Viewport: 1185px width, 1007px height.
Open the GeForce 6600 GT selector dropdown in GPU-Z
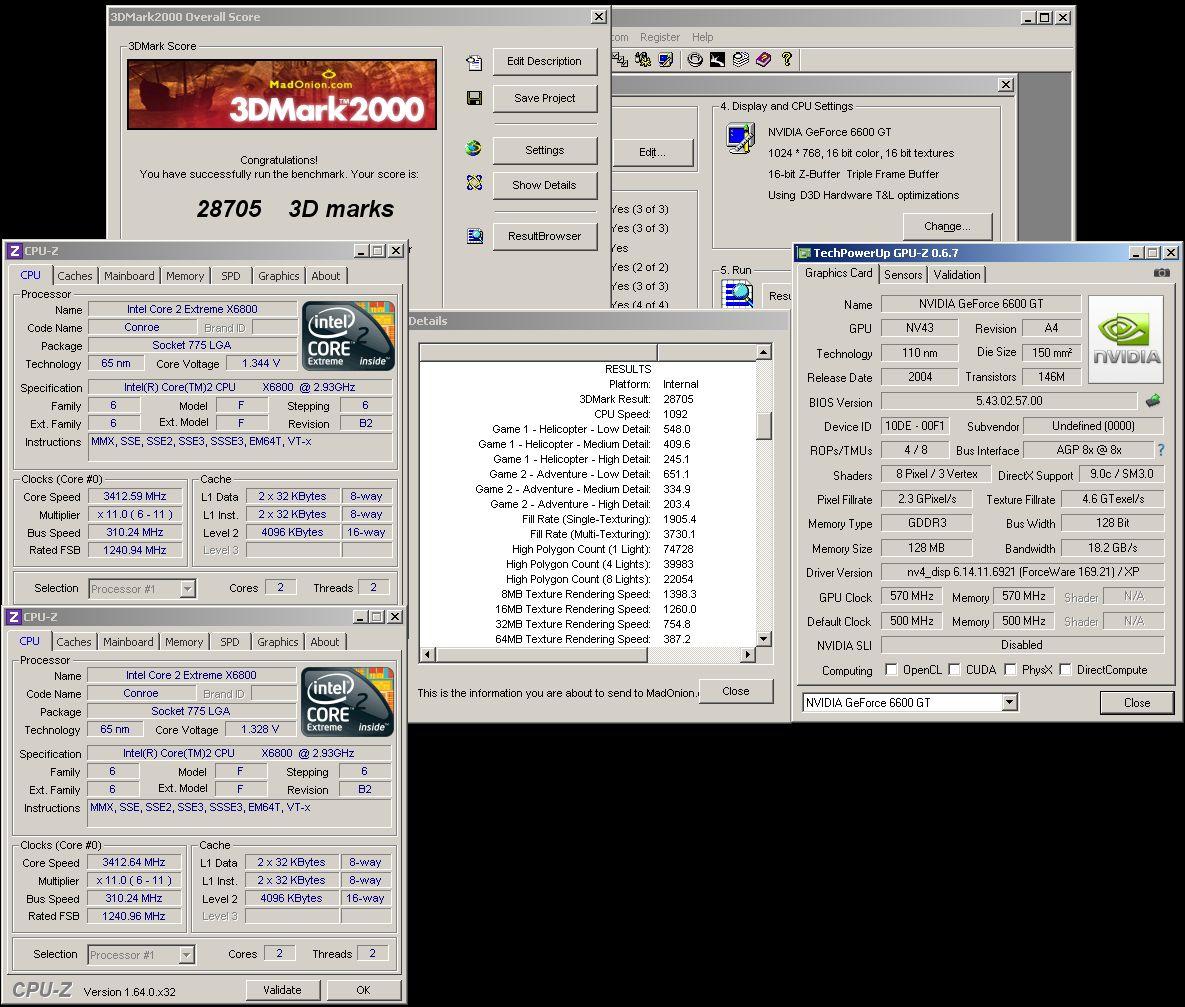(x=1009, y=702)
